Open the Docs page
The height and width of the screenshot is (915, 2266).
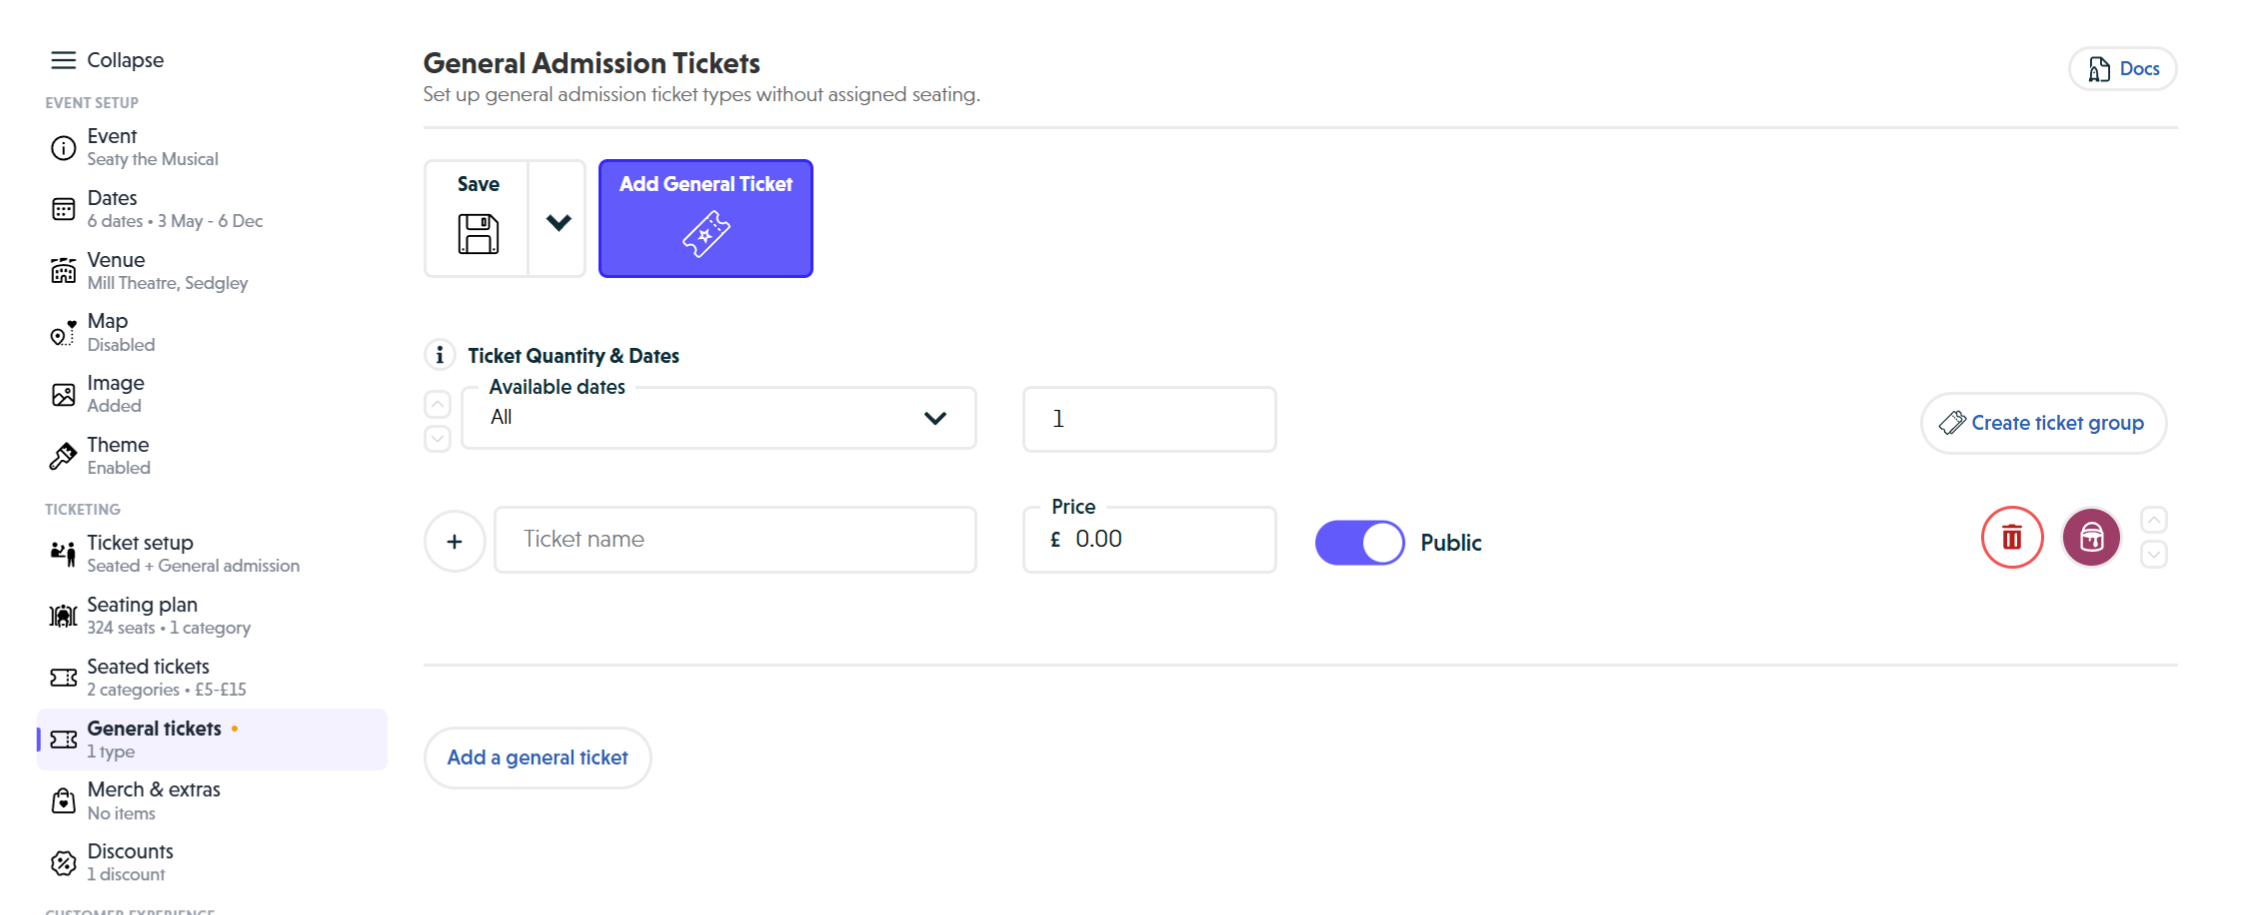[x=2121, y=68]
